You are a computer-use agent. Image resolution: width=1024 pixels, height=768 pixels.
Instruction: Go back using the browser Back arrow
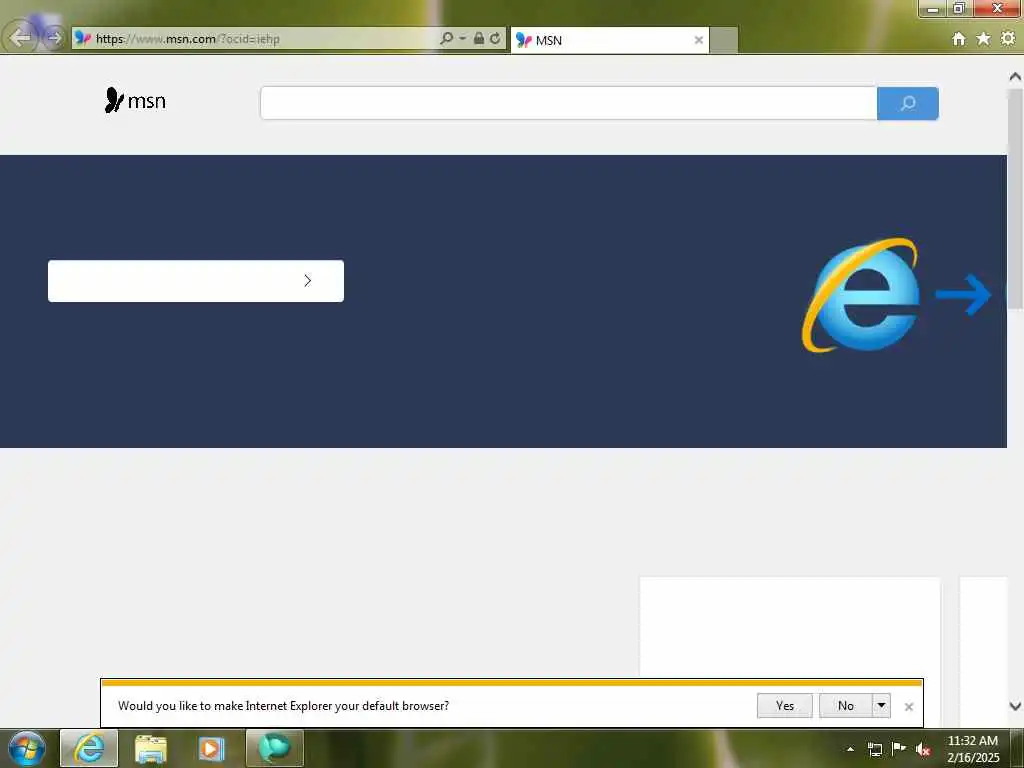pyautogui.click(x=20, y=37)
